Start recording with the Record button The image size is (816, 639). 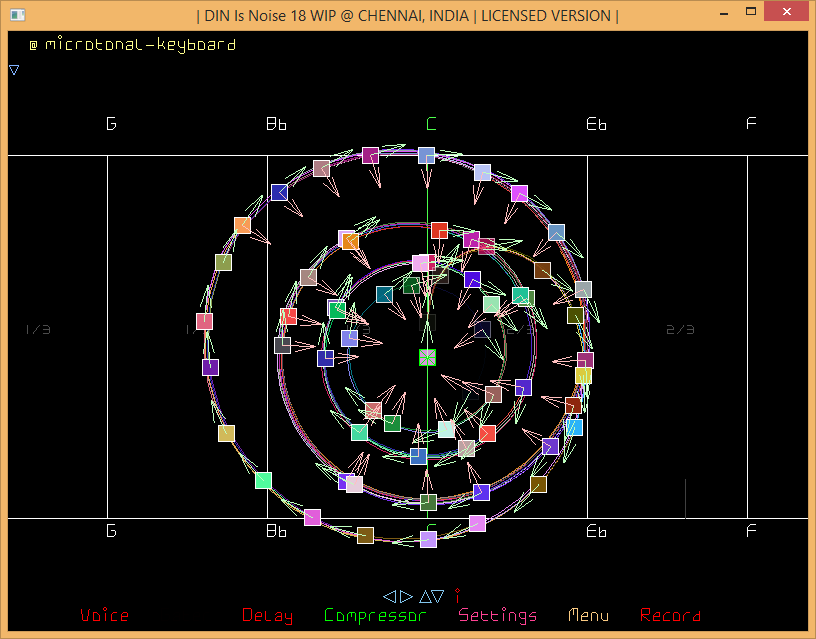pos(670,616)
